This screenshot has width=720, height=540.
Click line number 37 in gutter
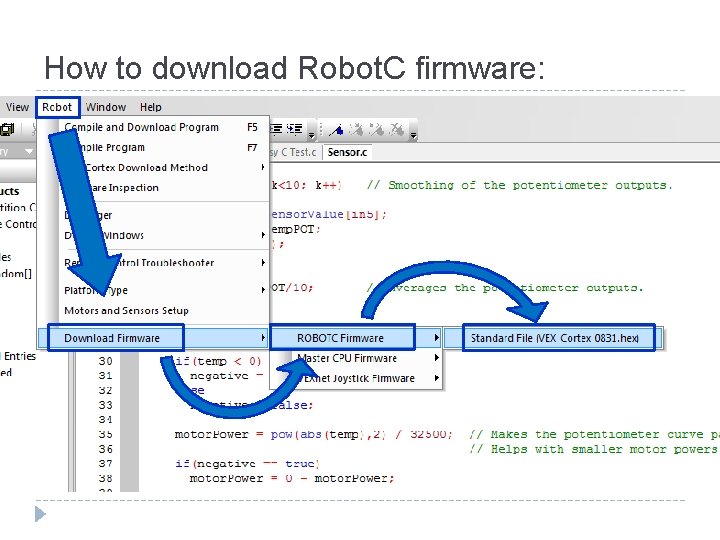[x=106, y=464]
